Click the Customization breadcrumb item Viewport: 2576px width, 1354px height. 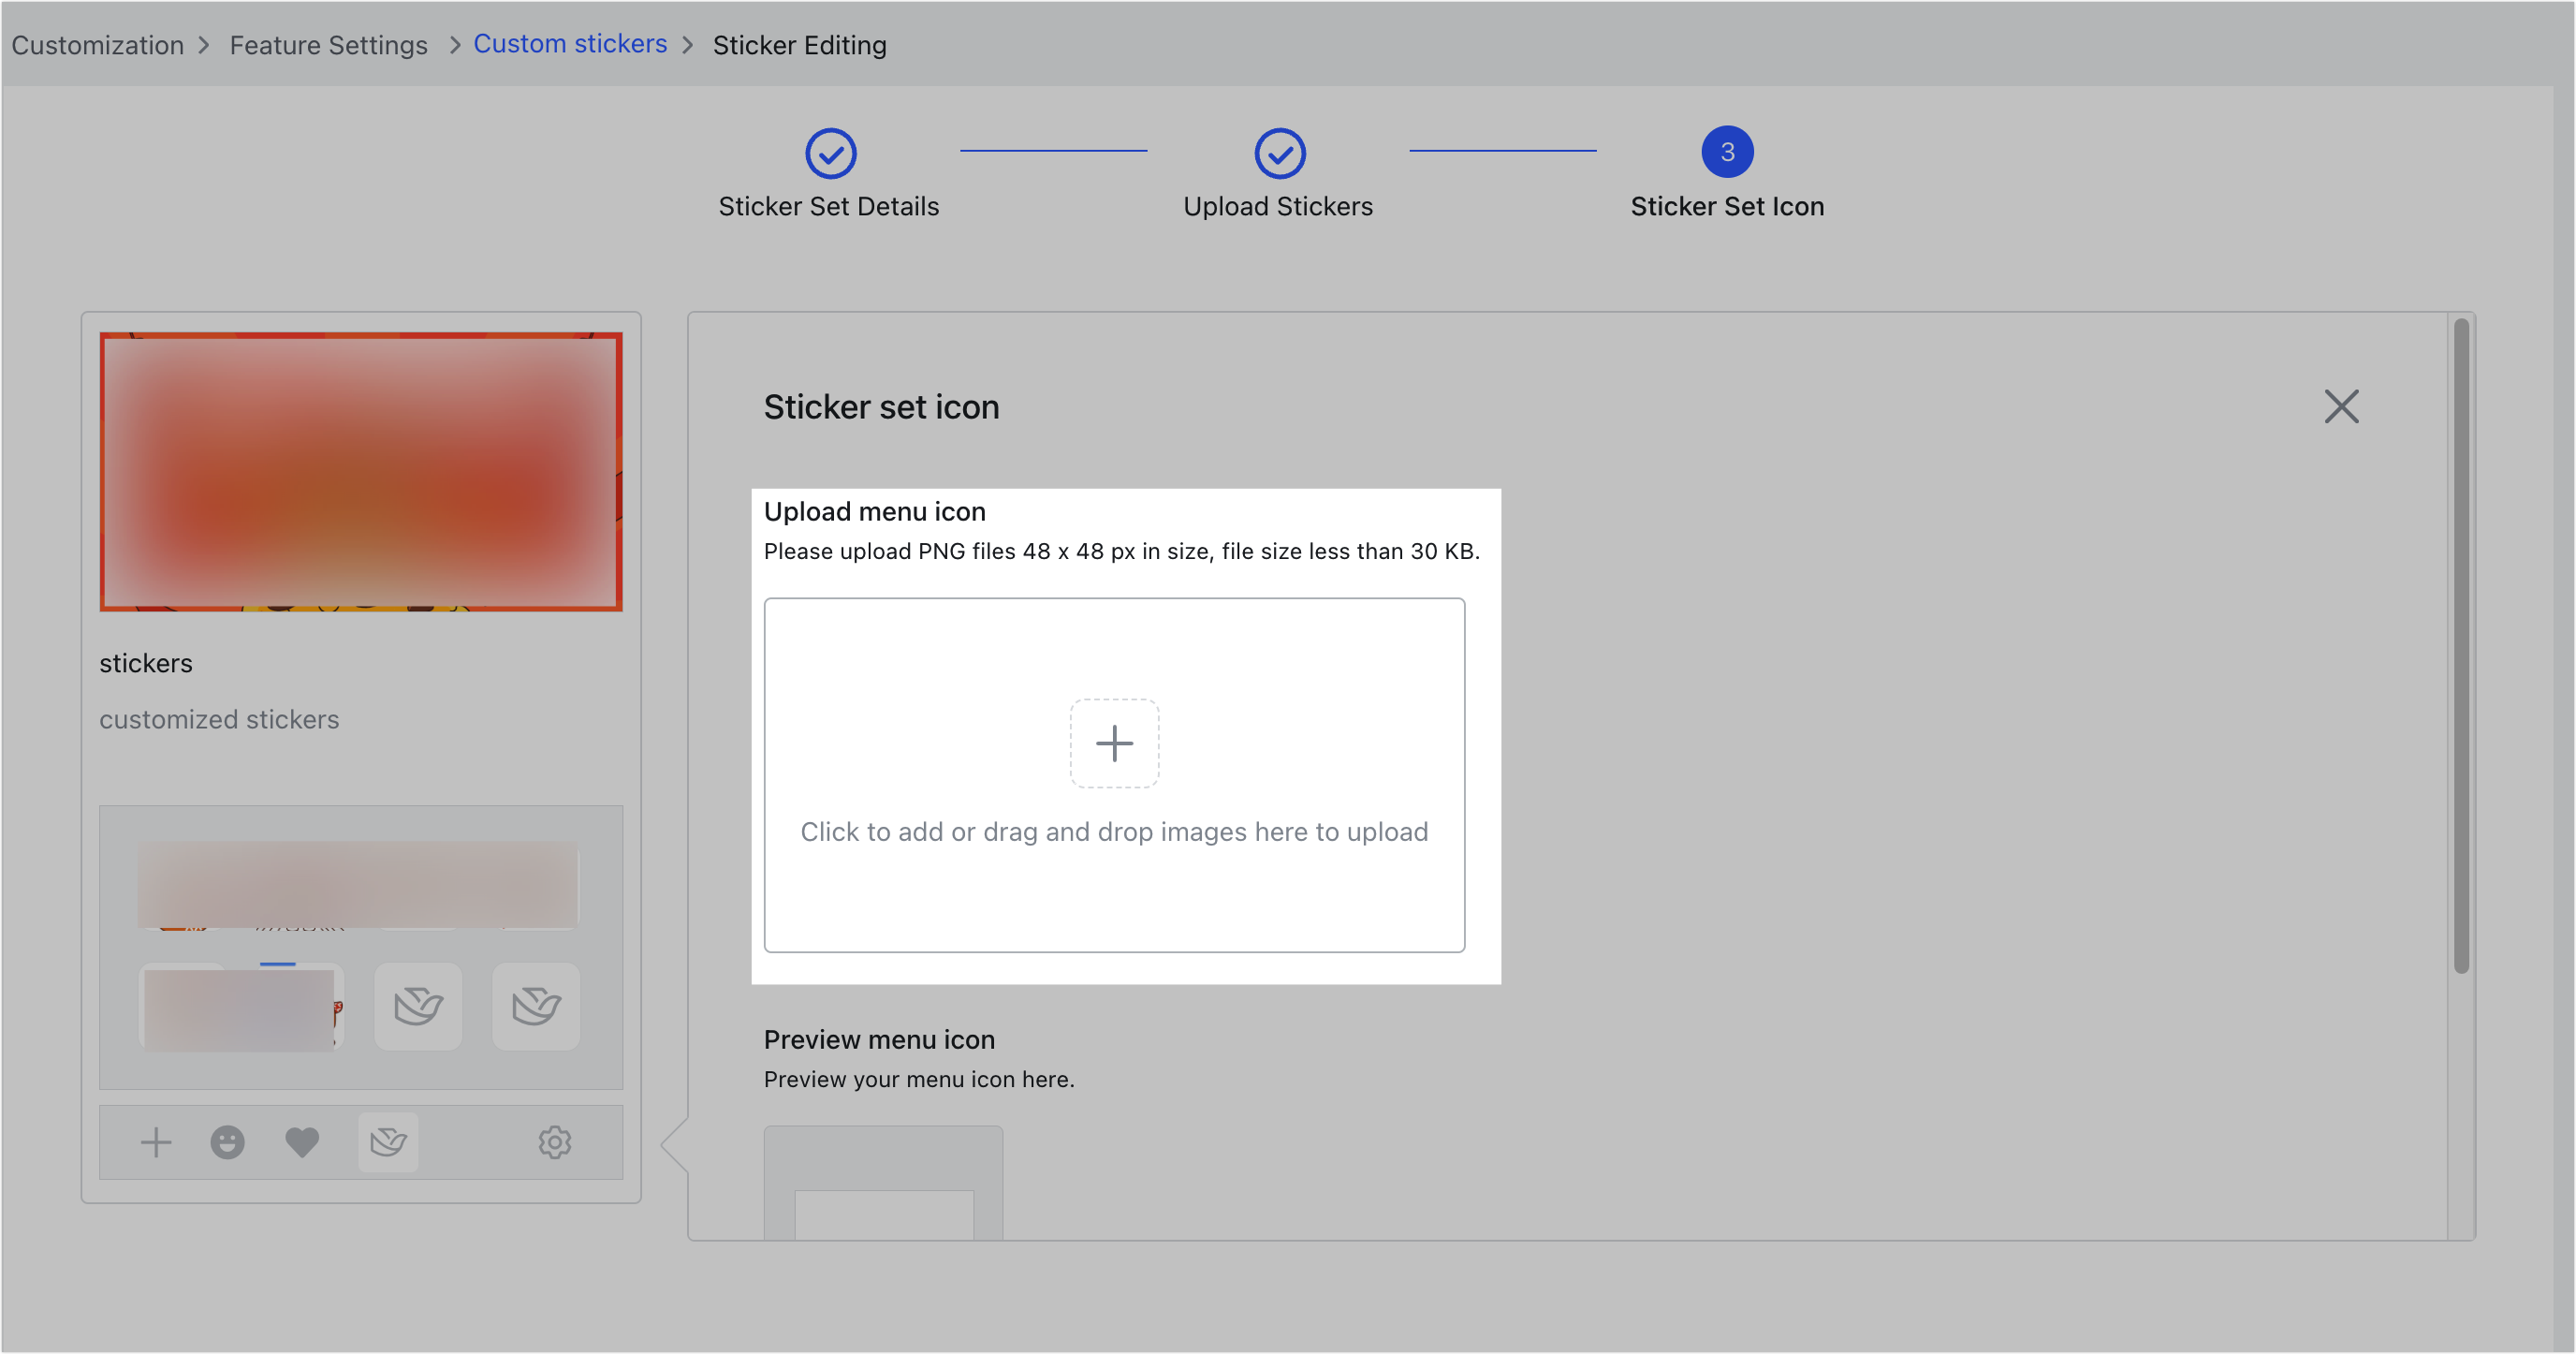click(97, 44)
